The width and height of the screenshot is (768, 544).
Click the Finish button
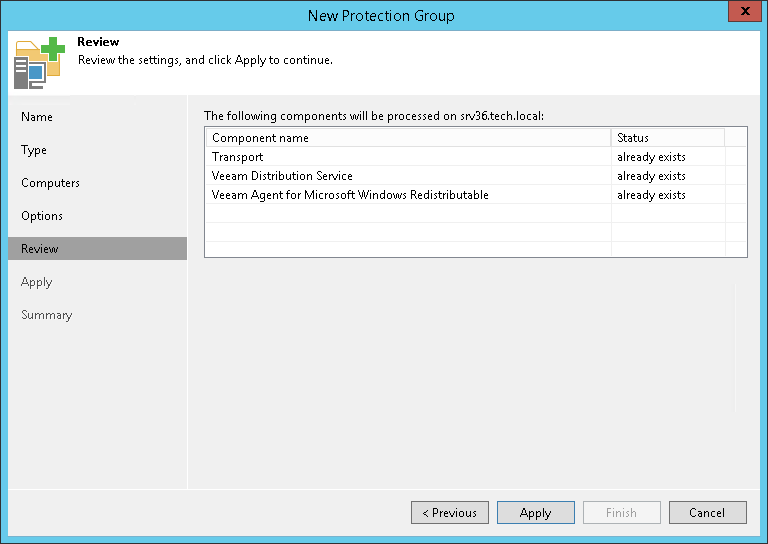(x=621, y=512)
